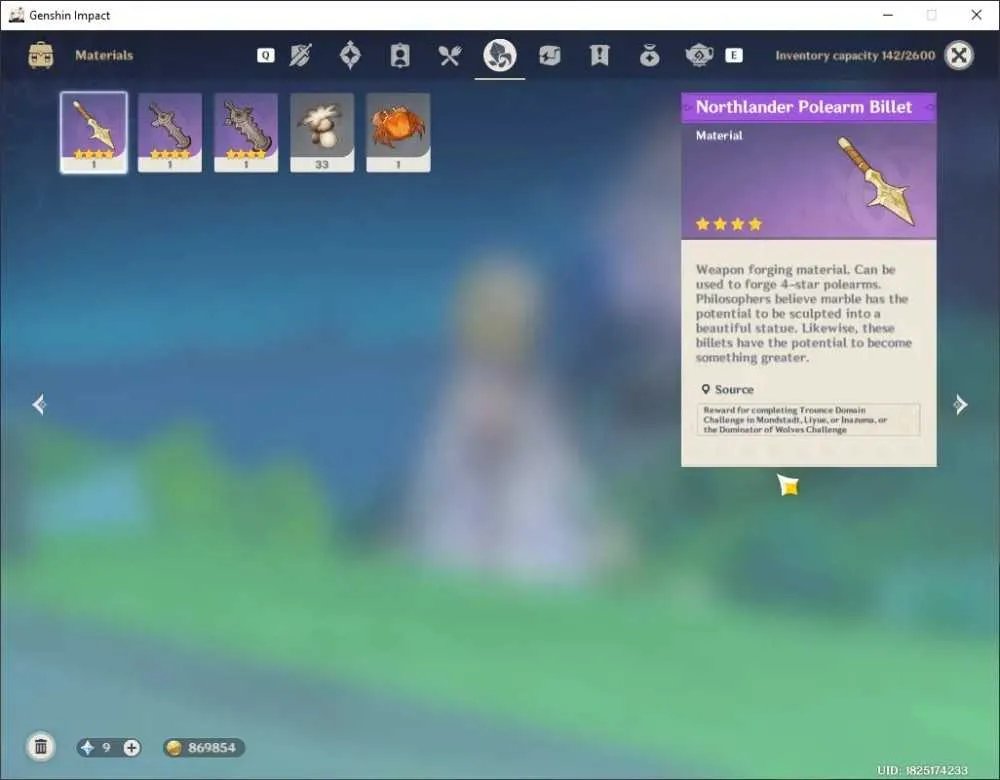Close the inventory with the round X
This screenshot has width=1000, height=780.
[959, 55]
